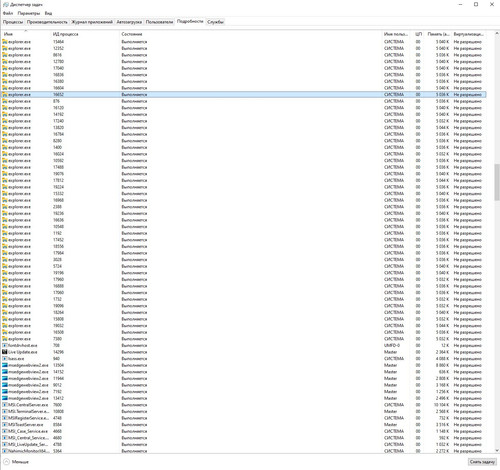Image resolution: width=500 pixels, height=470 pixels.
Task: Click the scrollbar down arrow
Action: pos(497,450)
